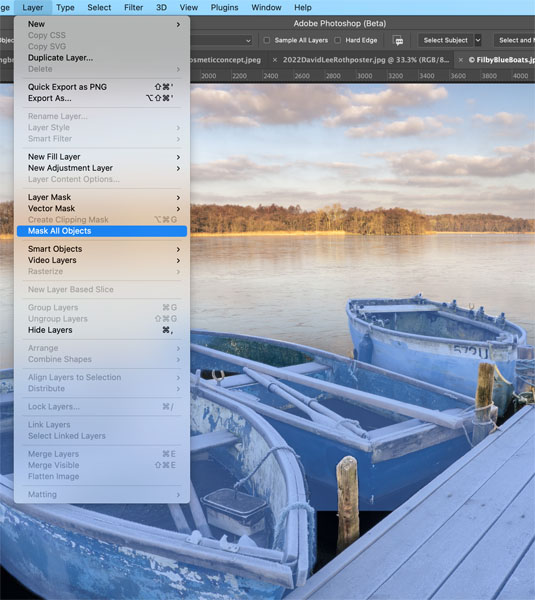Viewport: 535px width, 600px height.
Task: Open the Layer menu in the menu bar
Action: (33, 7)
